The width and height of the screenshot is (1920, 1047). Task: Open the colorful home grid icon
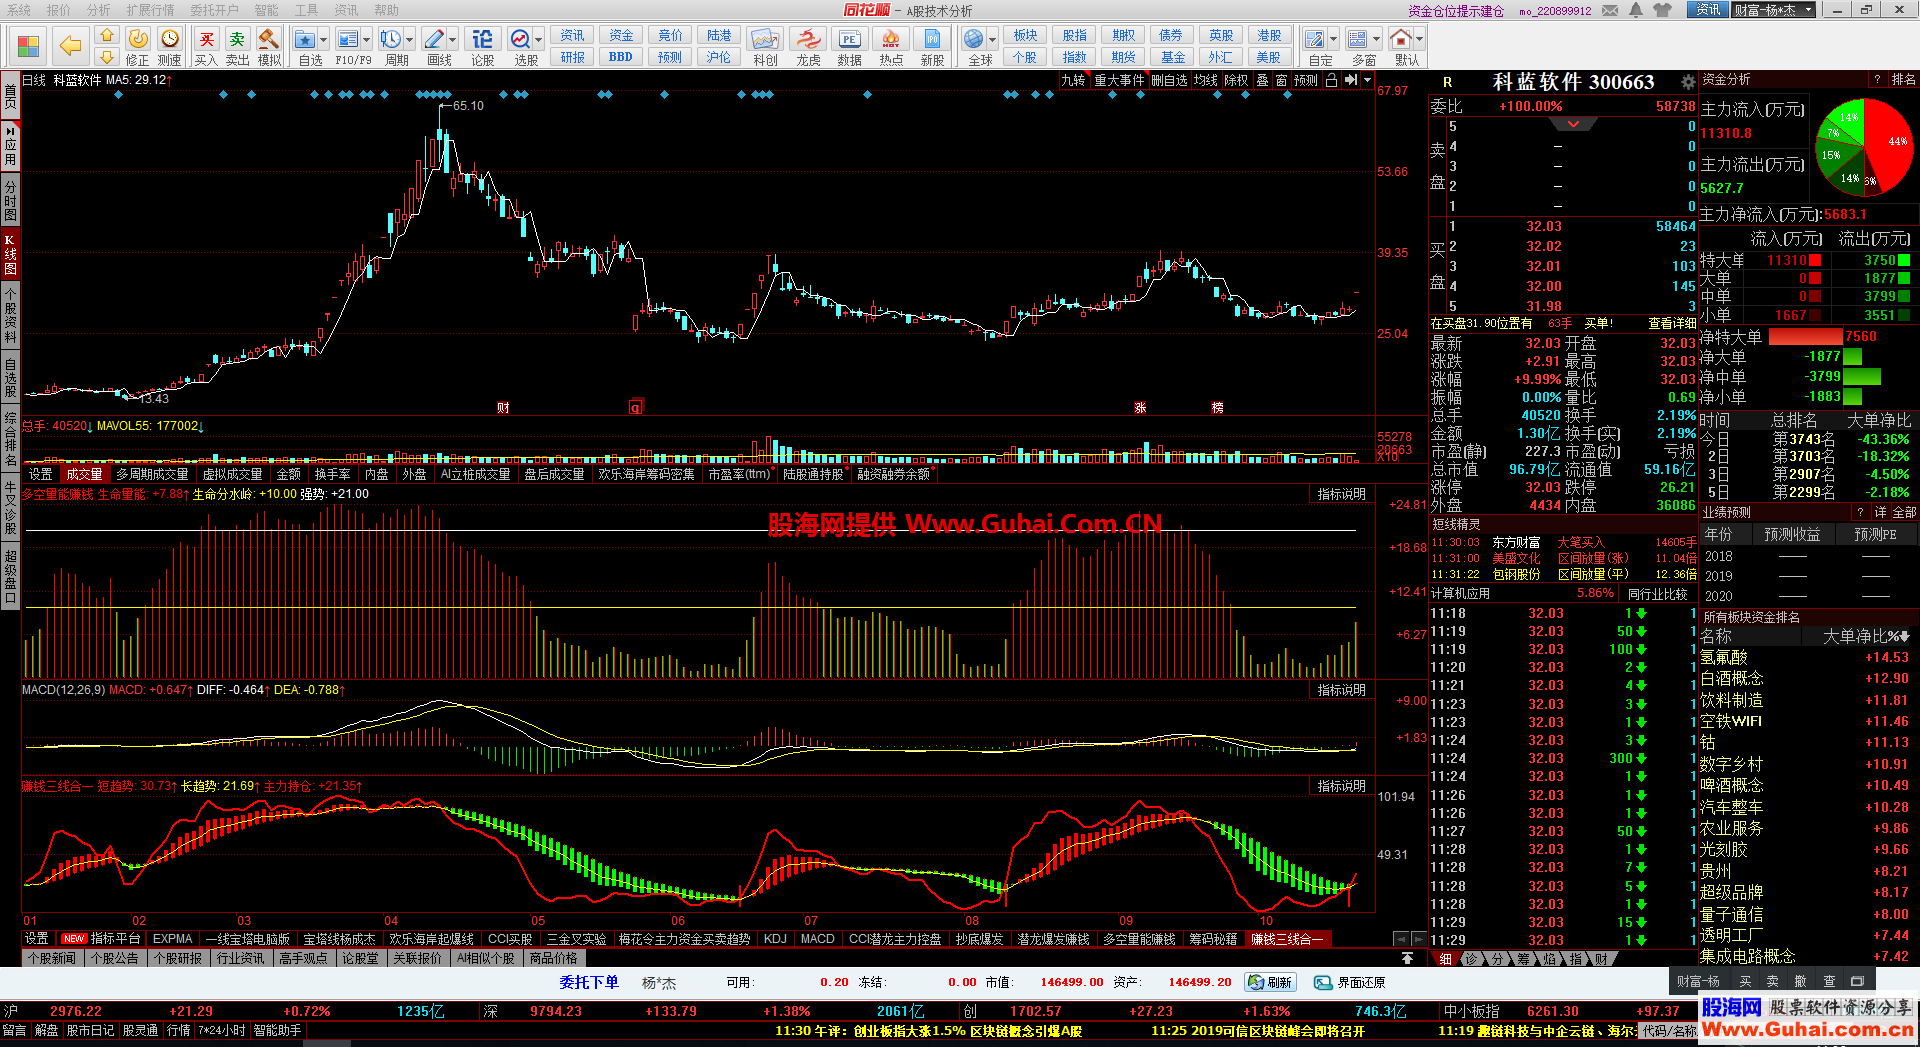[x=28, y=46]
